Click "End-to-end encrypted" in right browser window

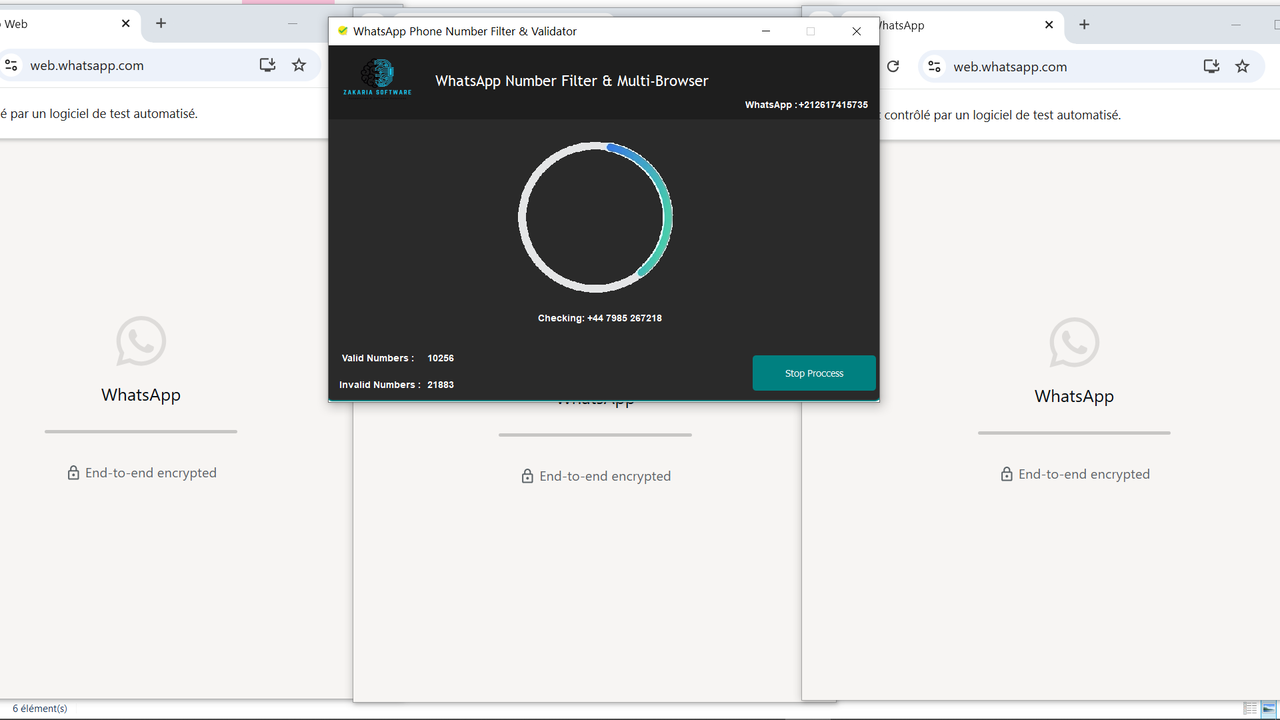(1084, 474)
